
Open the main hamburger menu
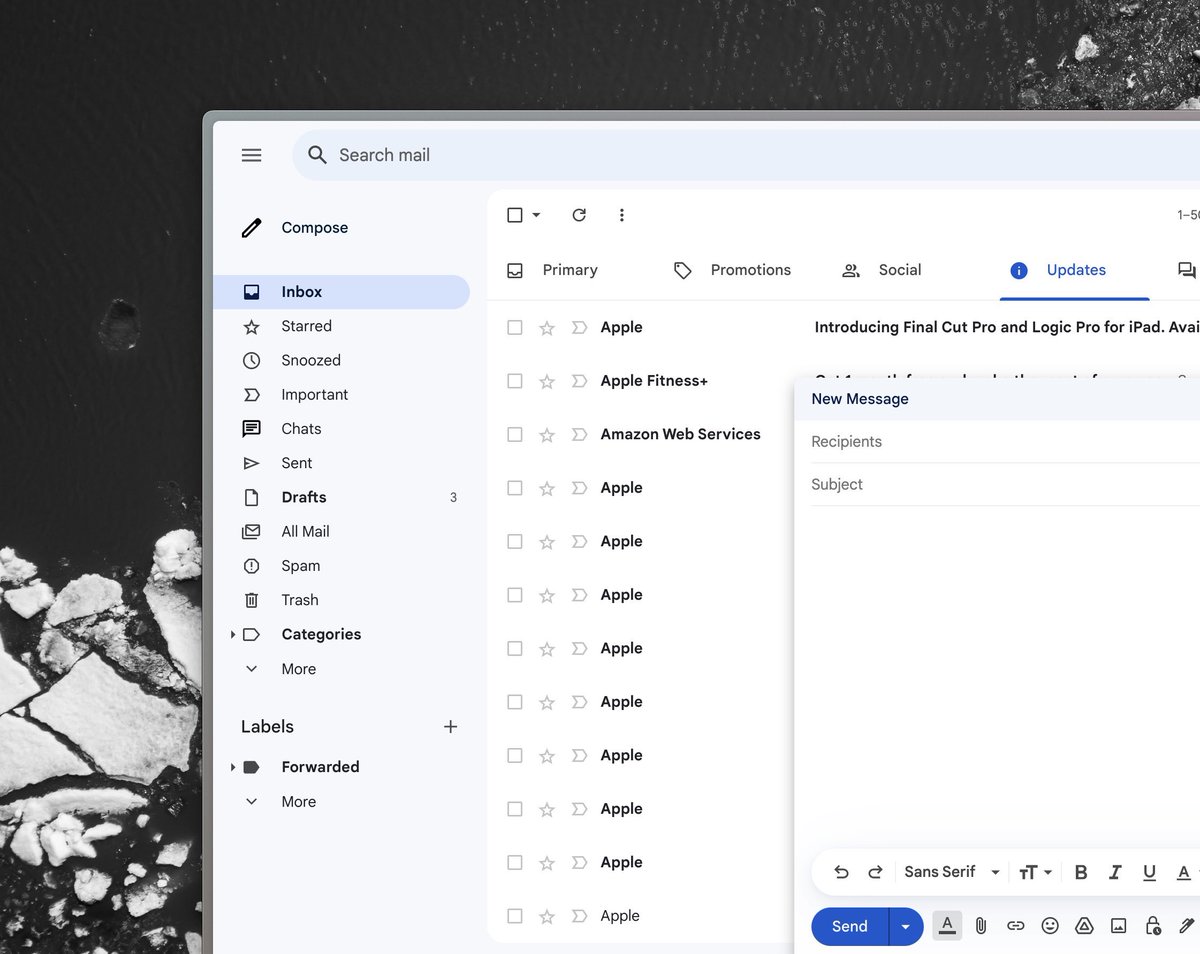[x=252, y=155]
